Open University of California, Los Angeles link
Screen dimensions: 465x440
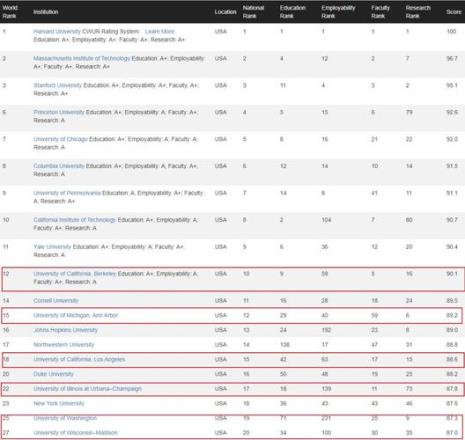[x=79, y=359]
